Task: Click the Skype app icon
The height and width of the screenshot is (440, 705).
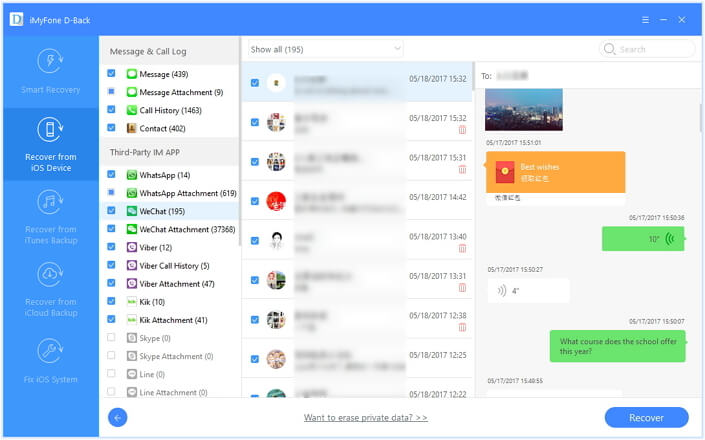Action: (131, 338)
